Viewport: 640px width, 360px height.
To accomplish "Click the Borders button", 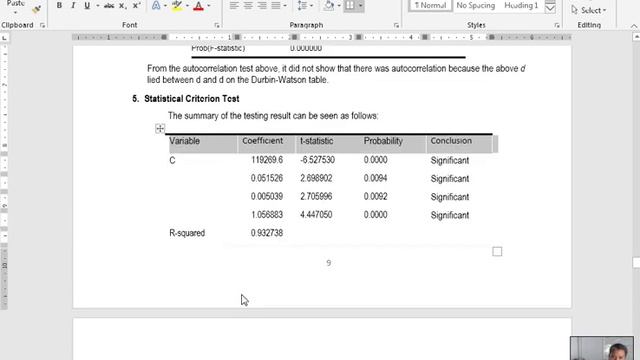I will coord(350,6).
